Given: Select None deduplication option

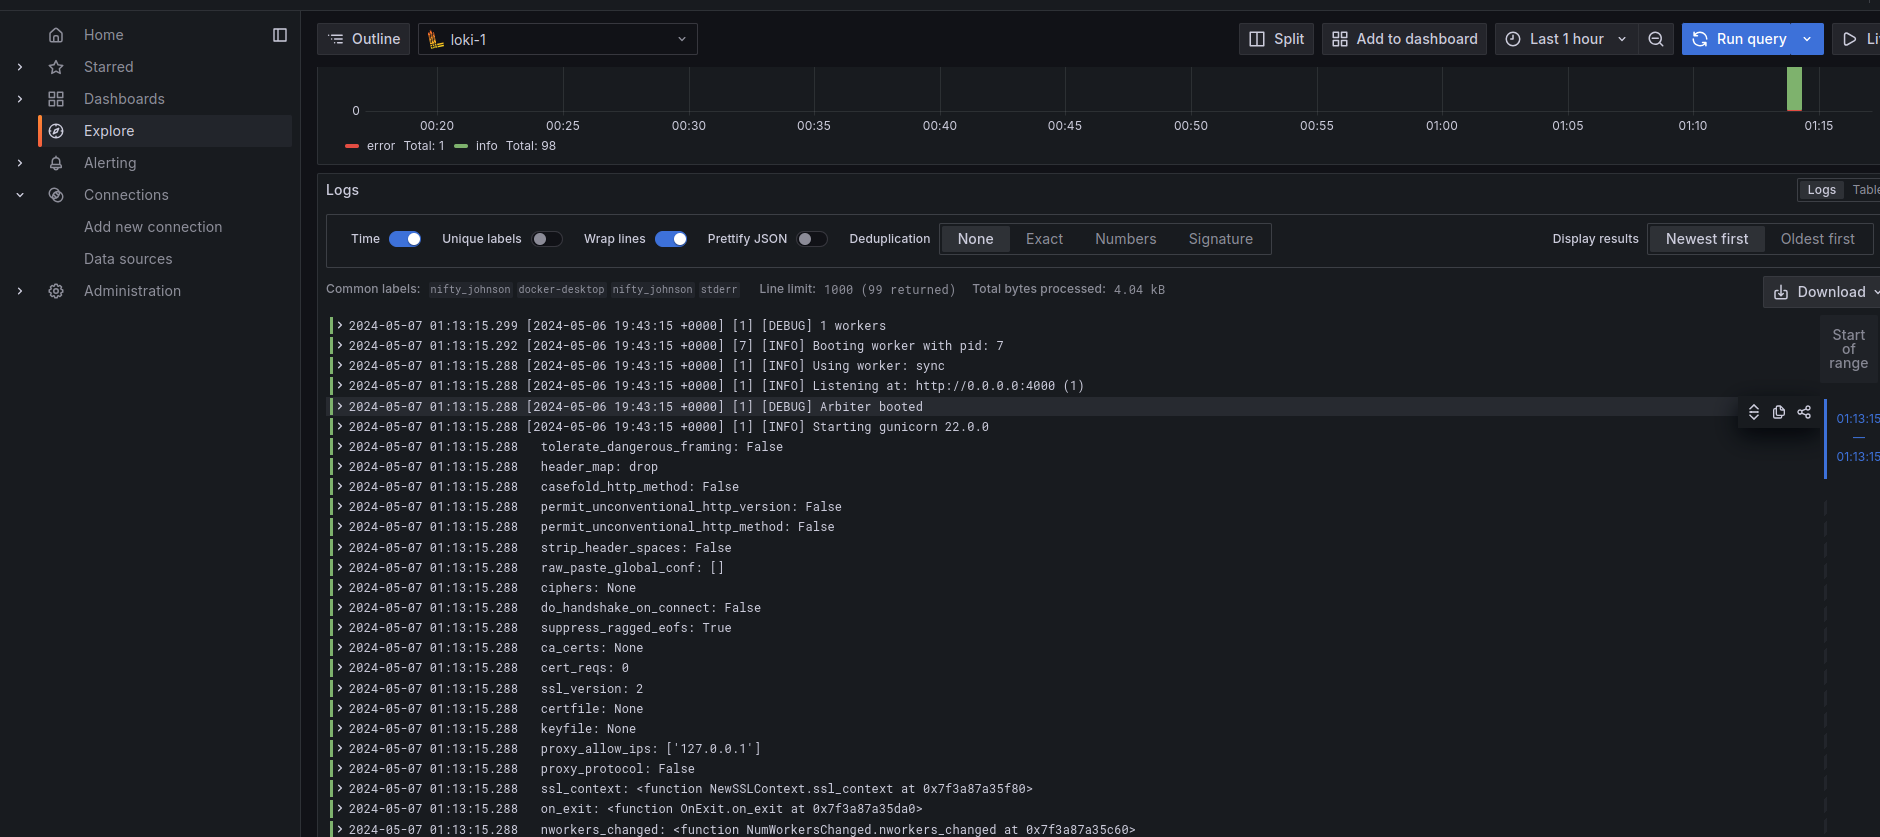Looking at the screenshot, I should pos(975,239).
